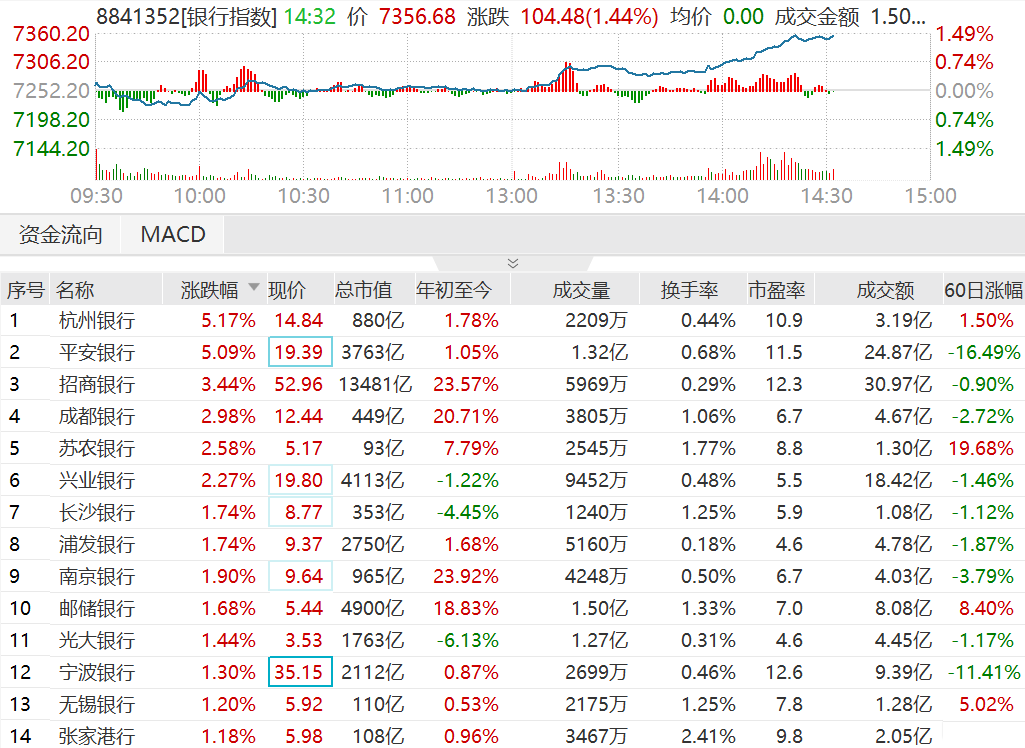Image resolution: width=1025 pixels, height=748 pixels.
Task: Click the 7360.20 top price axis label
Action: coord(51,33)
